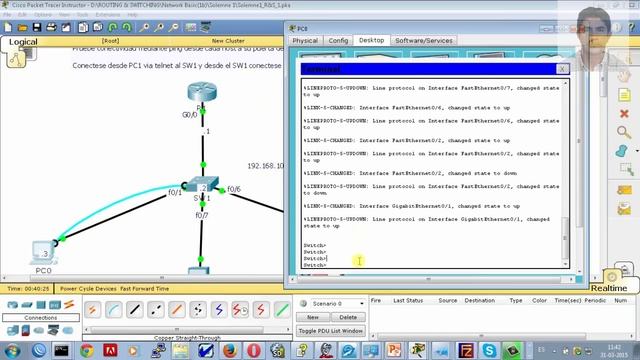Select the red X Delete tool

[x=624, y=113]
